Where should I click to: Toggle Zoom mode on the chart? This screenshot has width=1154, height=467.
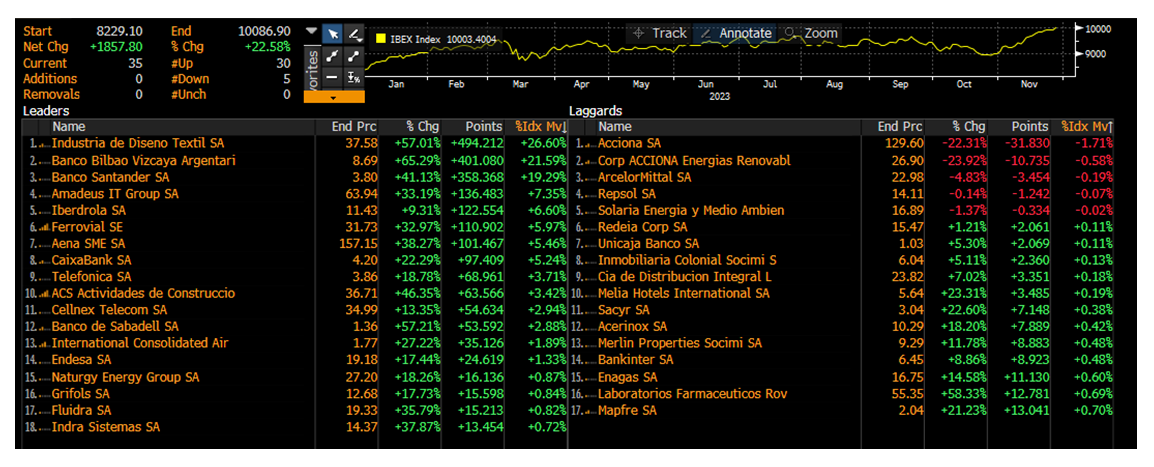820,33
